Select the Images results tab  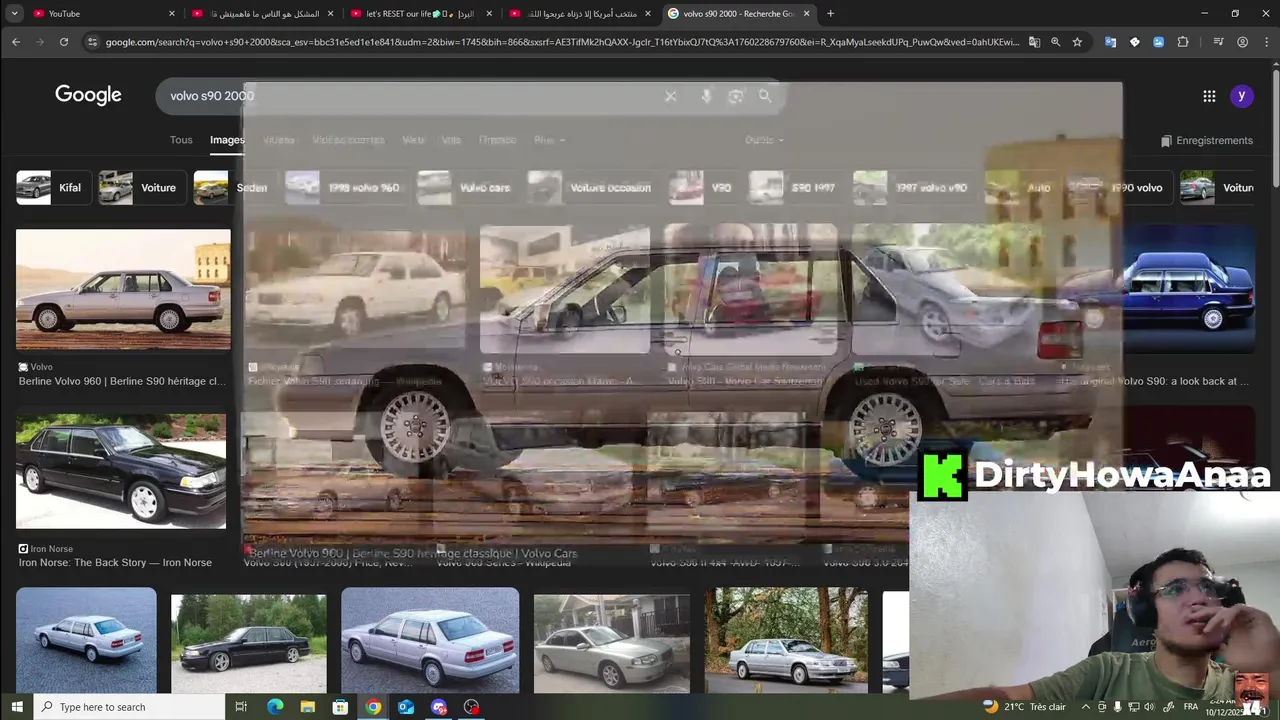click(x=227, y=140)
